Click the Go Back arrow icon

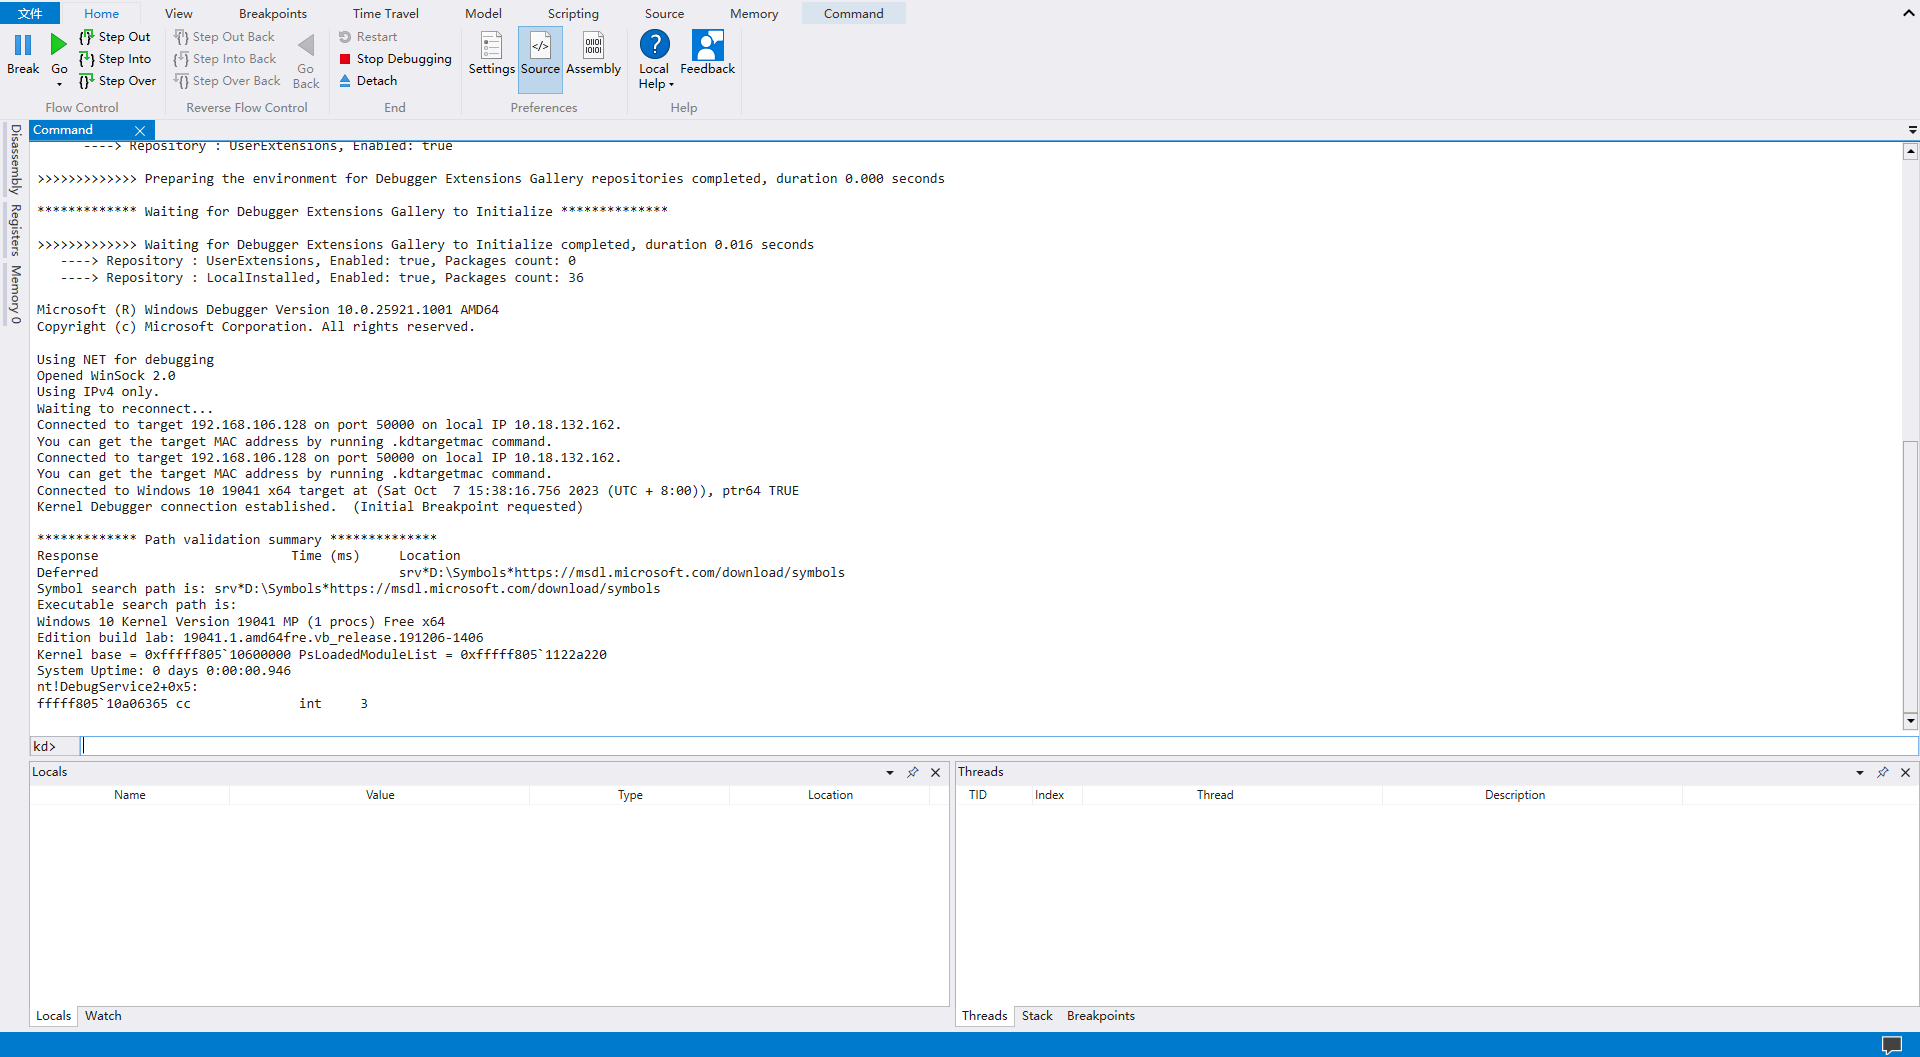pyautogui.click(x=306, y=46)
